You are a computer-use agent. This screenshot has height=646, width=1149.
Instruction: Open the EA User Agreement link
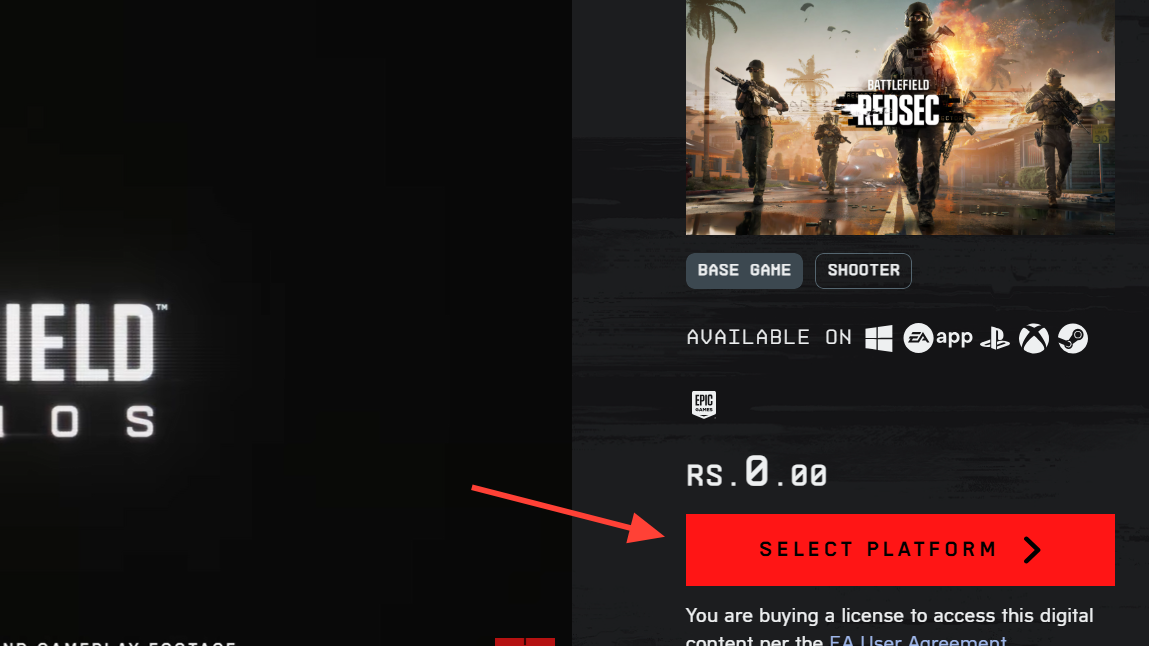tap(918, 640)
